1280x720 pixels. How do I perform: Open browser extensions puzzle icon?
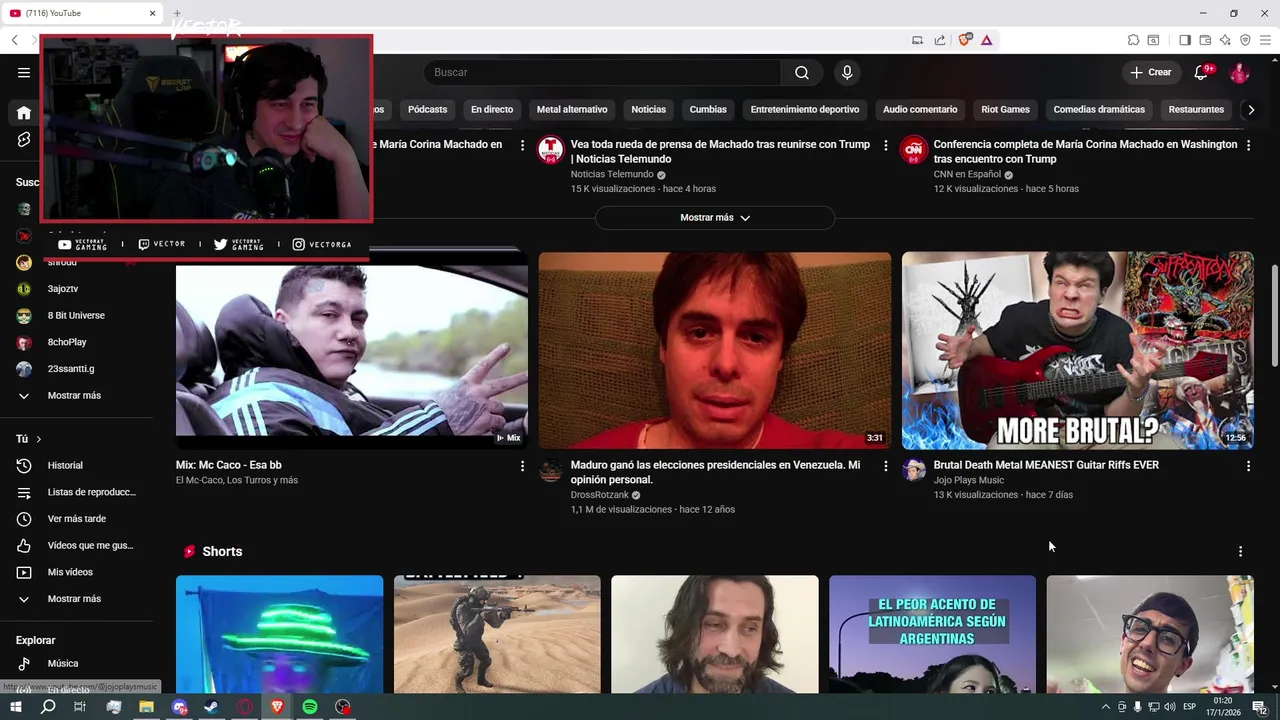click(1133, 40)
